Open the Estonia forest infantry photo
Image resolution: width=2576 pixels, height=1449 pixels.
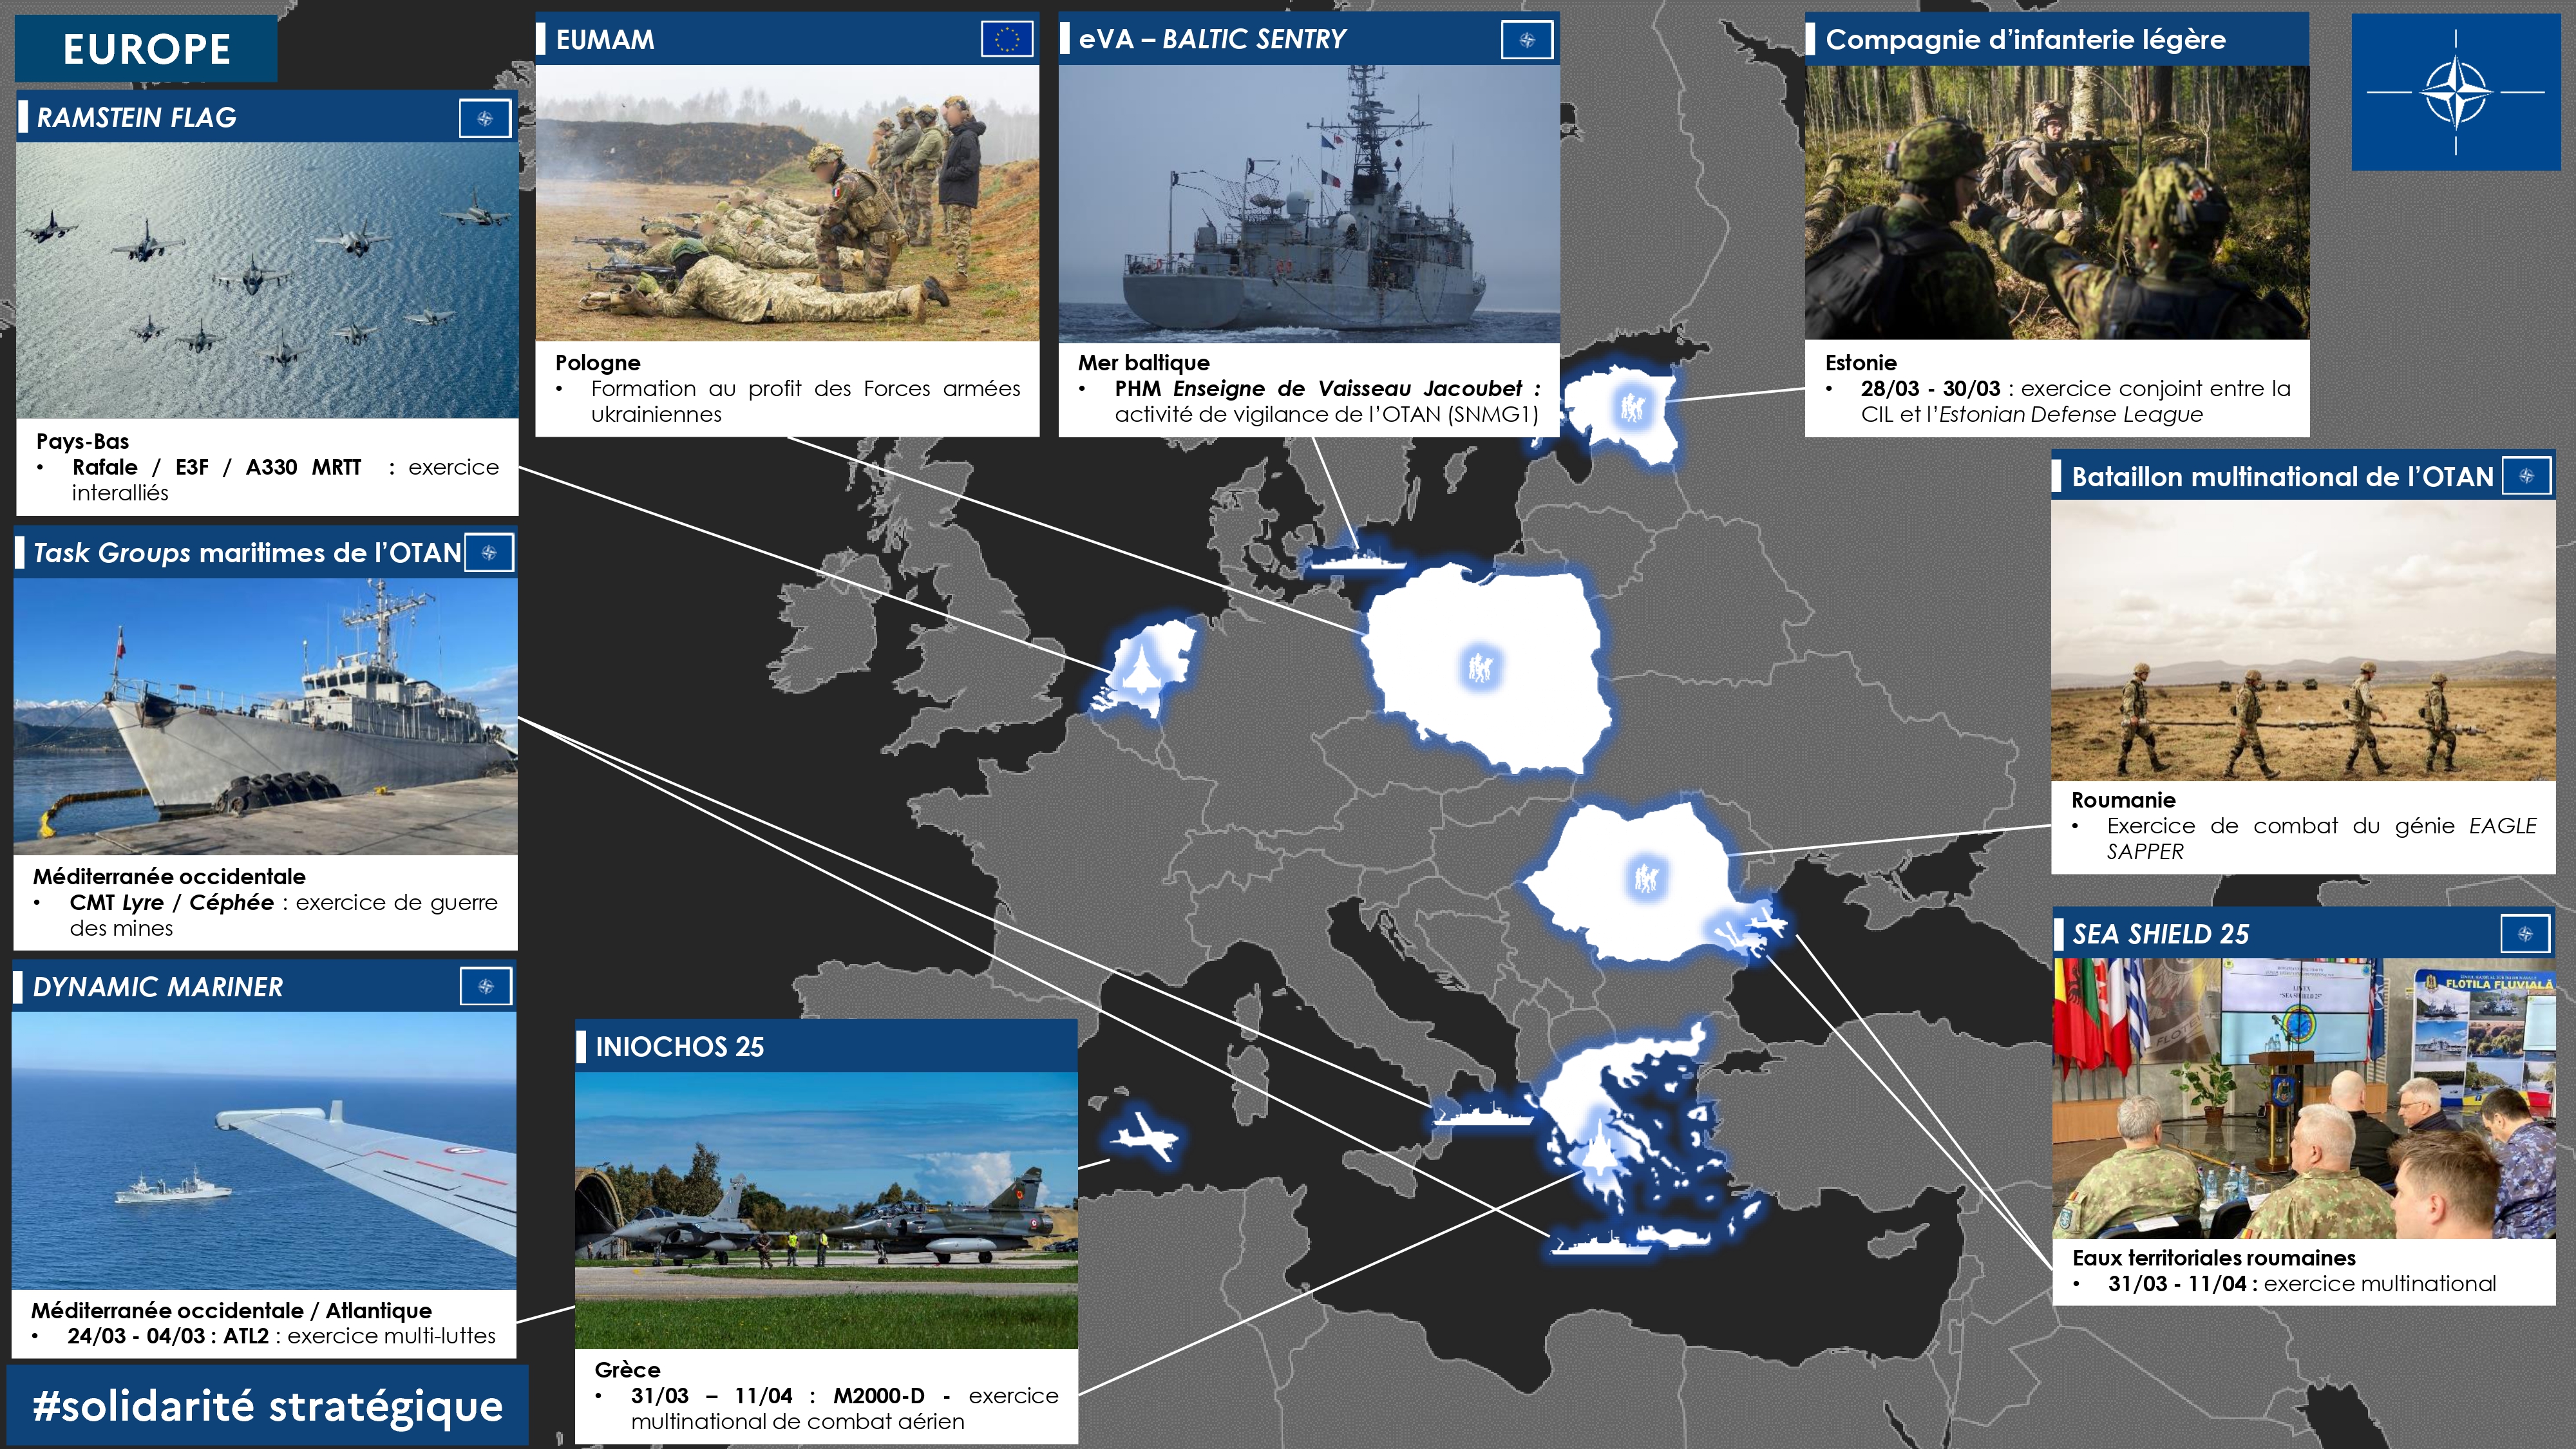coord(2057,203)
